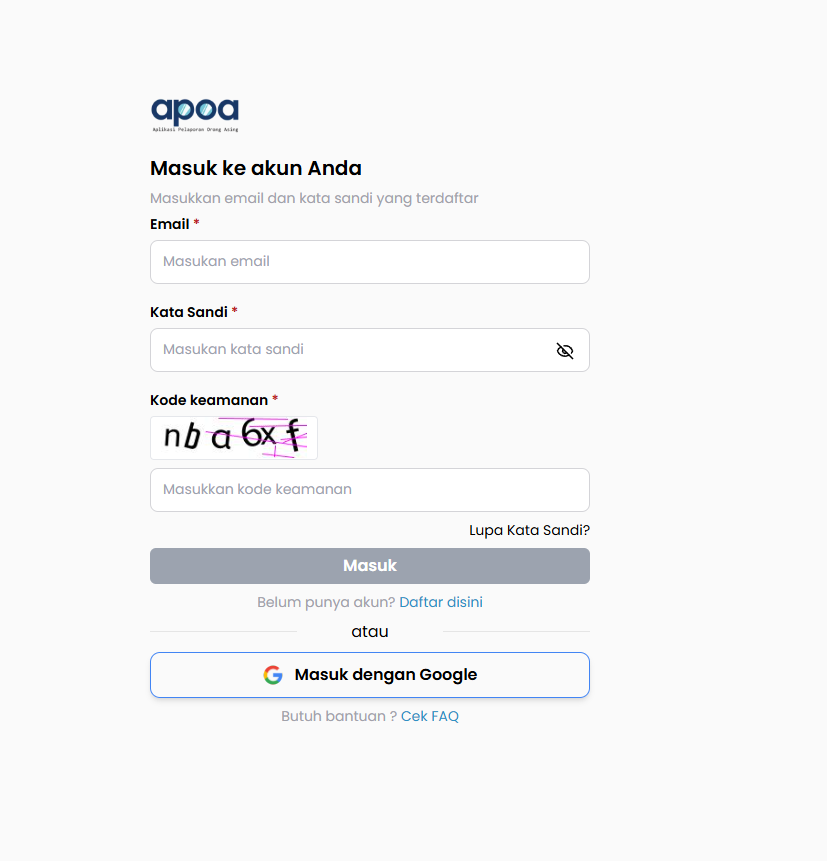Click the Google G icon
827x861 pixels.
click(273, 675)
